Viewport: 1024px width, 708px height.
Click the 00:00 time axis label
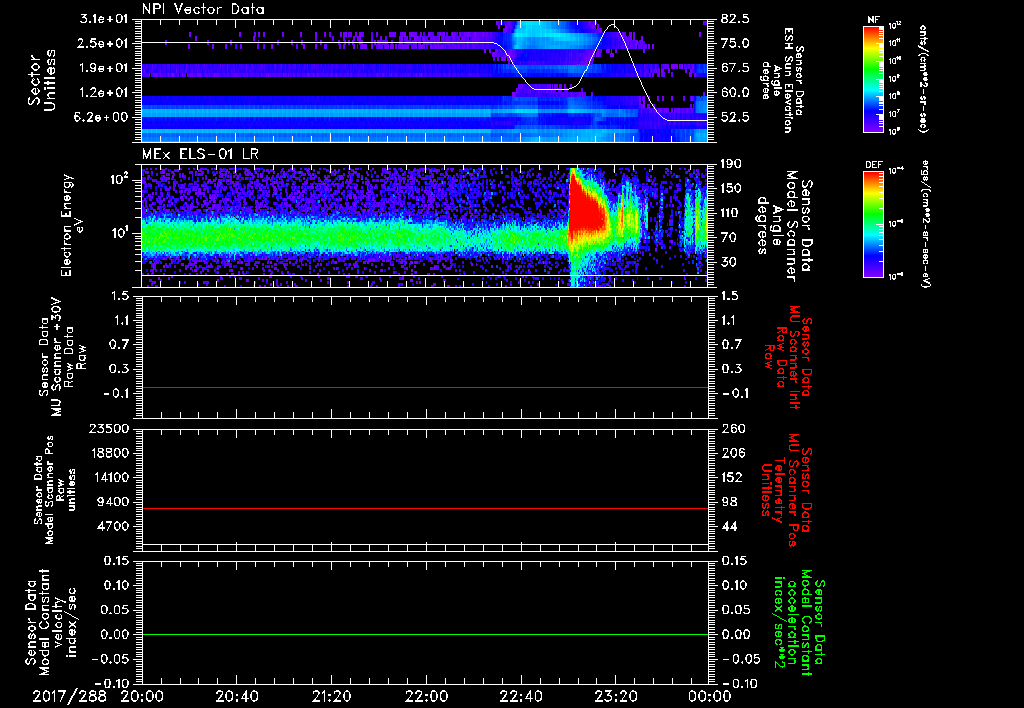[x=710, y=696]
